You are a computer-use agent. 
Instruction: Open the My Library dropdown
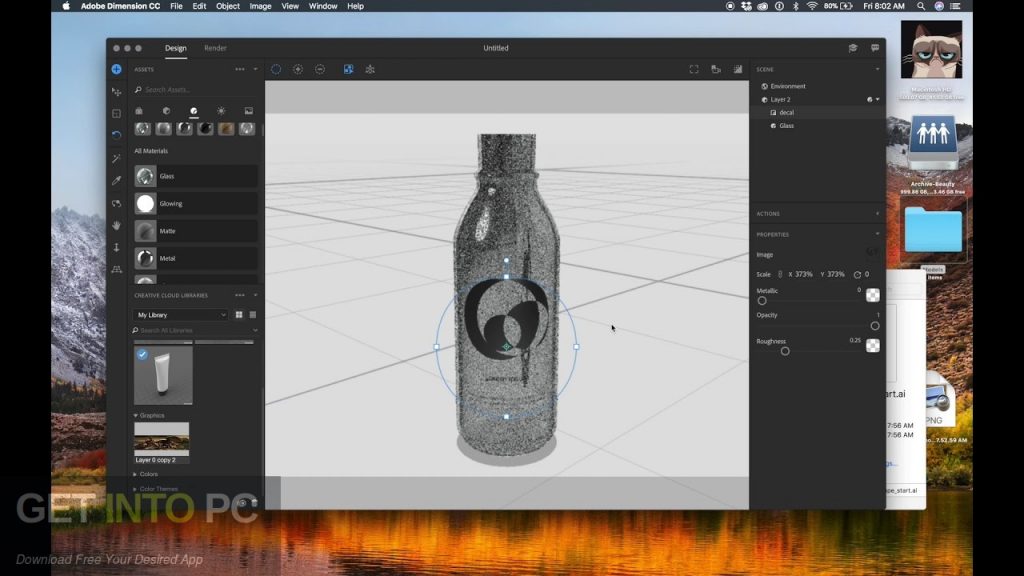tap(181, 315)
